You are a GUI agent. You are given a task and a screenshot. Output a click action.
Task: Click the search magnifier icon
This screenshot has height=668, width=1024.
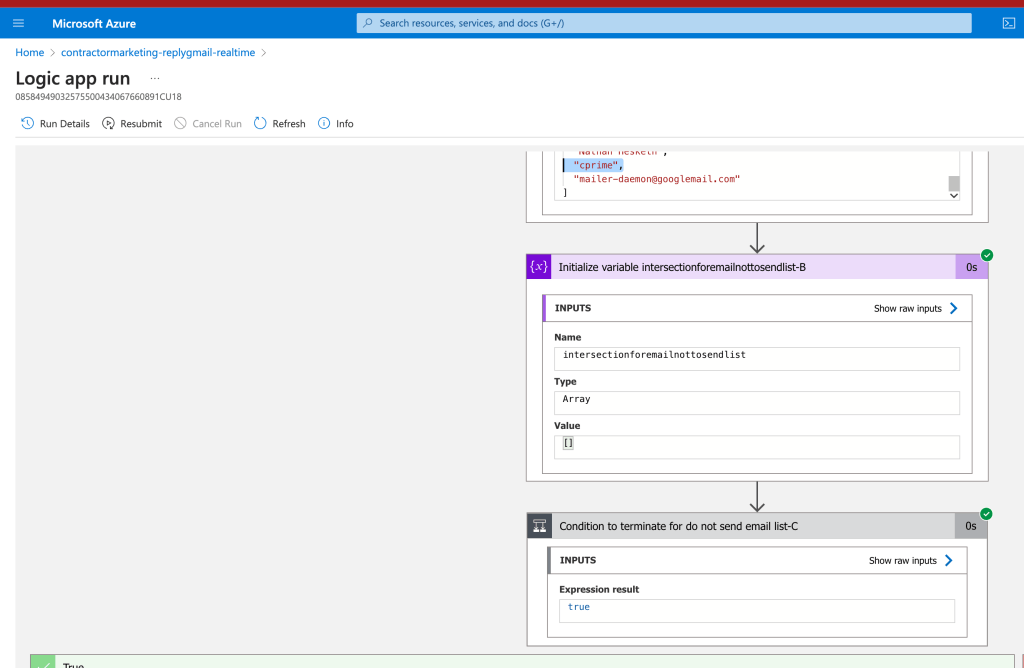(x=368, y=23)
